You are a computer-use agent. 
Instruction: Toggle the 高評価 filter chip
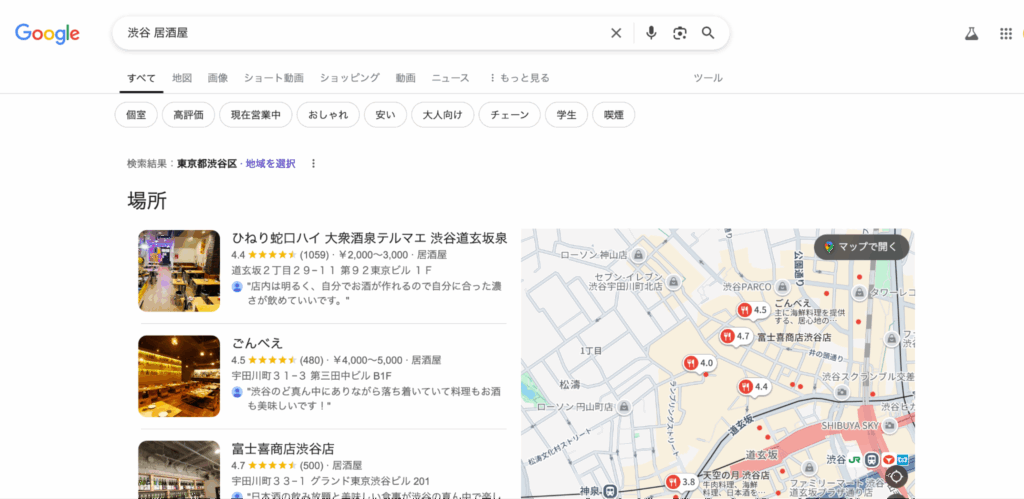click(x=188, y=115)
